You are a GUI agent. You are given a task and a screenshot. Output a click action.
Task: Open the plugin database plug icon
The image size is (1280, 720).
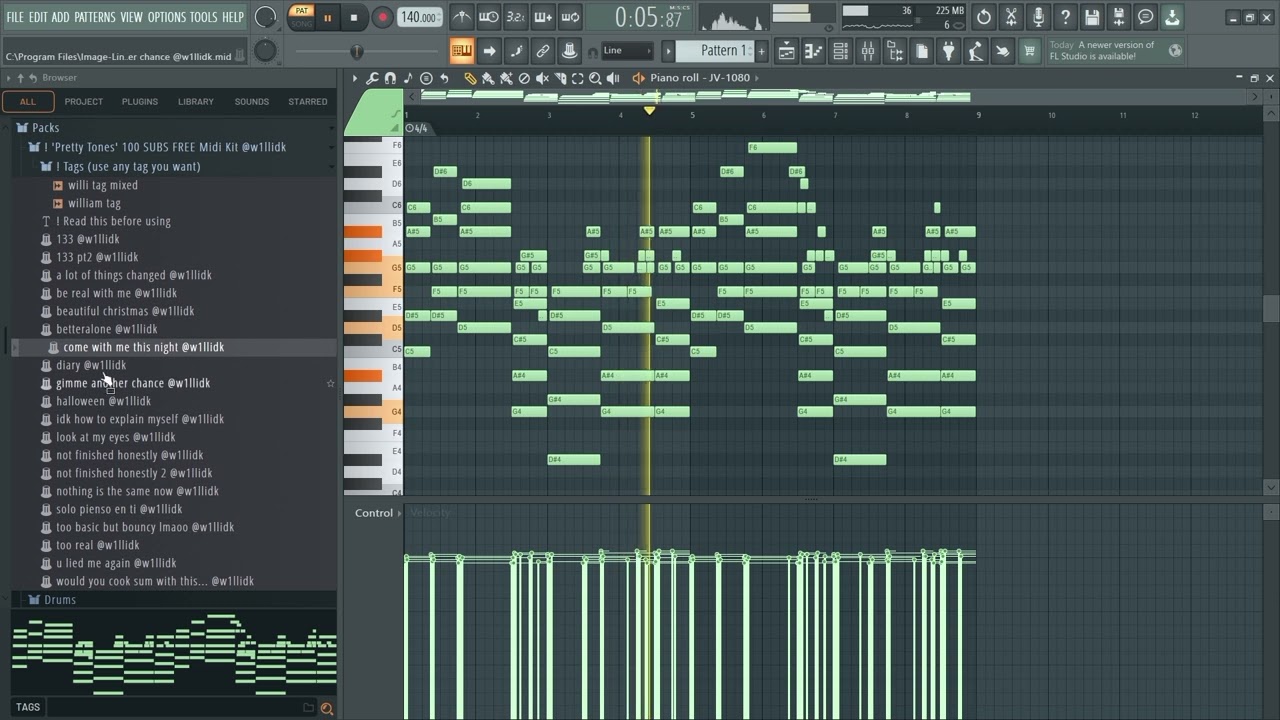(948, 51)
